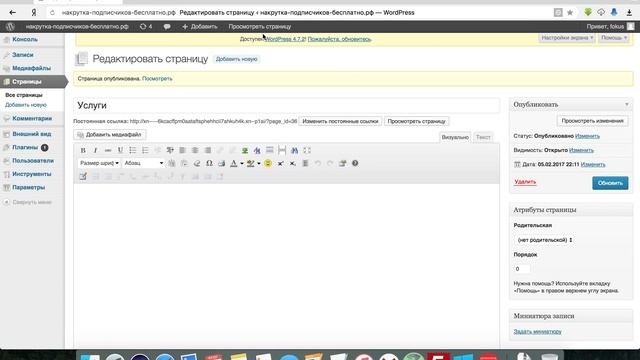This screenshot has height=360, width=640.
Task: Click Изменить постоянные ссылки button
Action: coord(340,121)
